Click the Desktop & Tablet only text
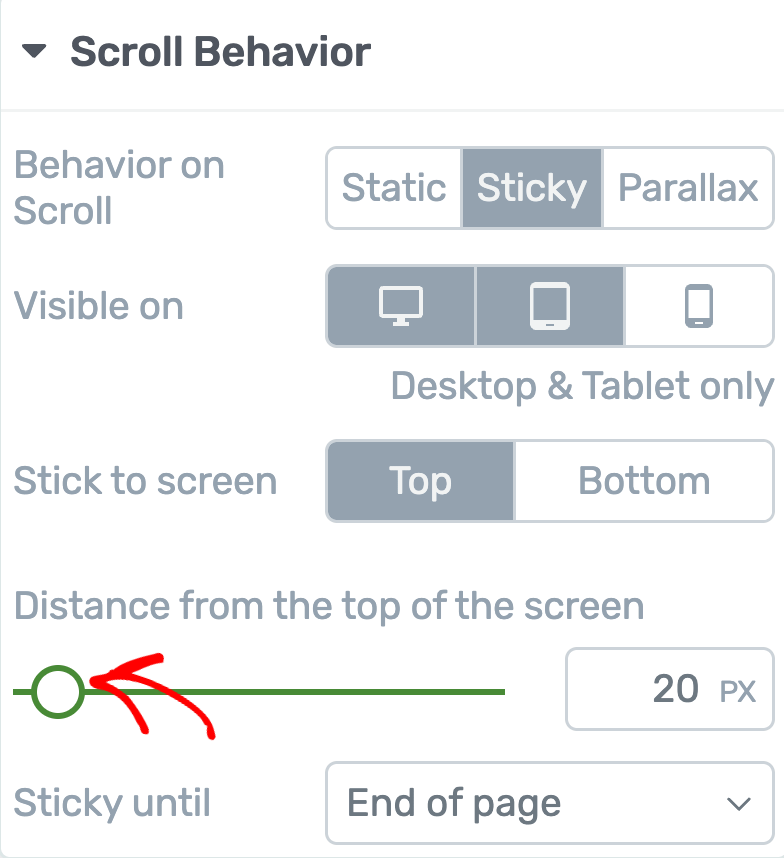Image resolution: width=784 pixels, height=858 pixels. [x=582, y=386]
